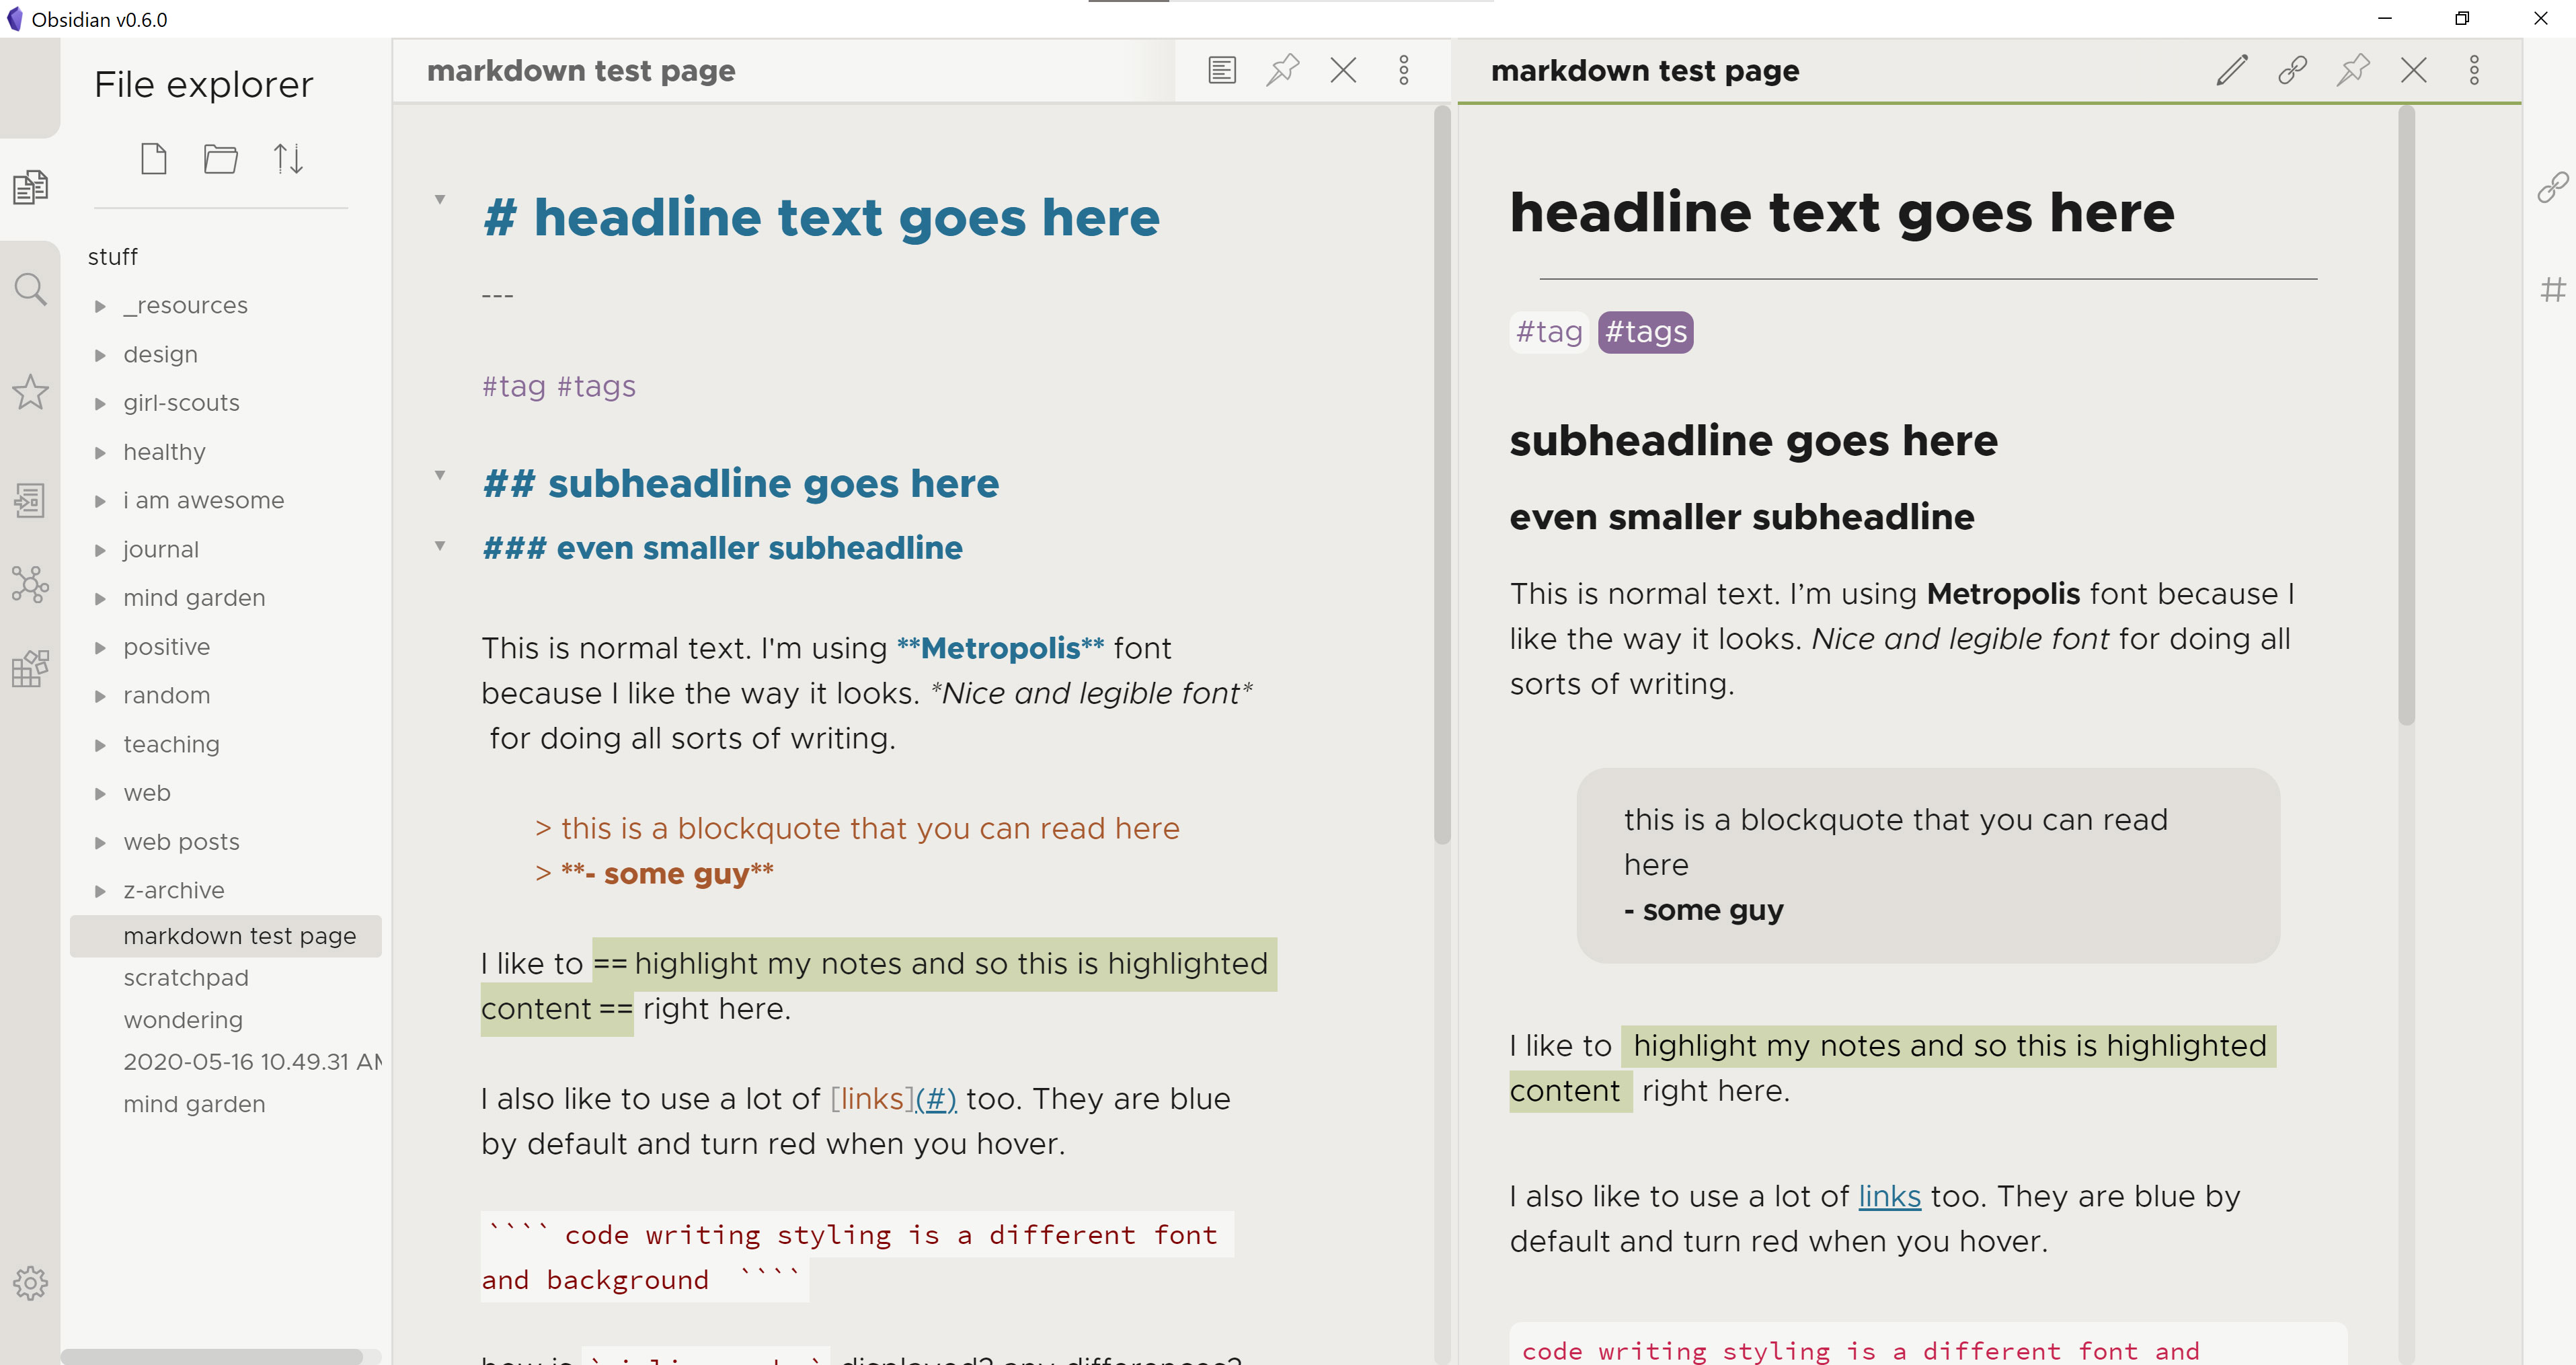Change sort order in file explorer
2576x1365 pixels.
tap(288, 159)
